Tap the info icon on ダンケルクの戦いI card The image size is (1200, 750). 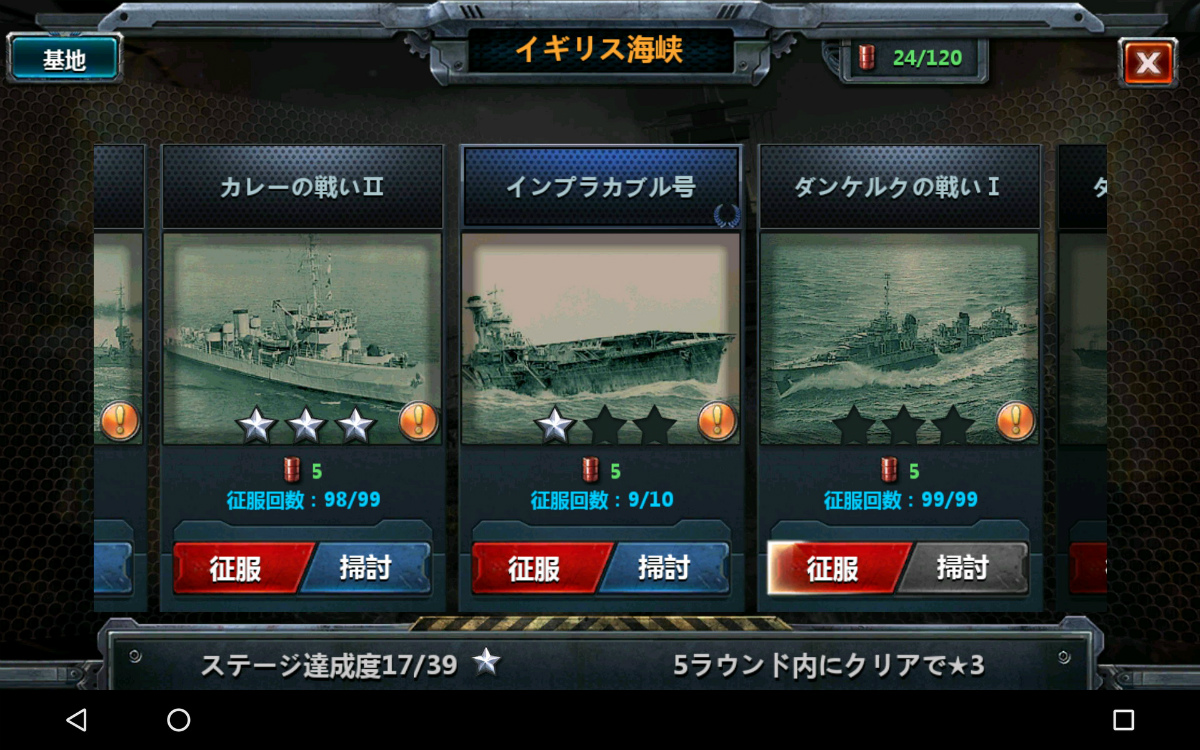(1015, 421)
